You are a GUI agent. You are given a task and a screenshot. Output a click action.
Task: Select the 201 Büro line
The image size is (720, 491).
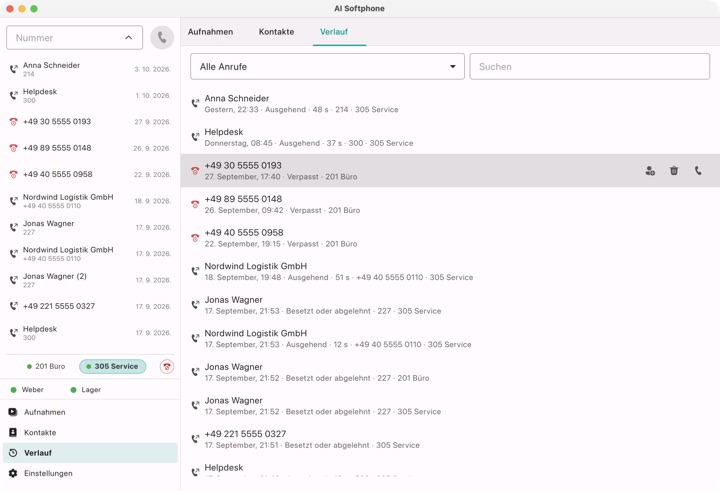point(45,366)
